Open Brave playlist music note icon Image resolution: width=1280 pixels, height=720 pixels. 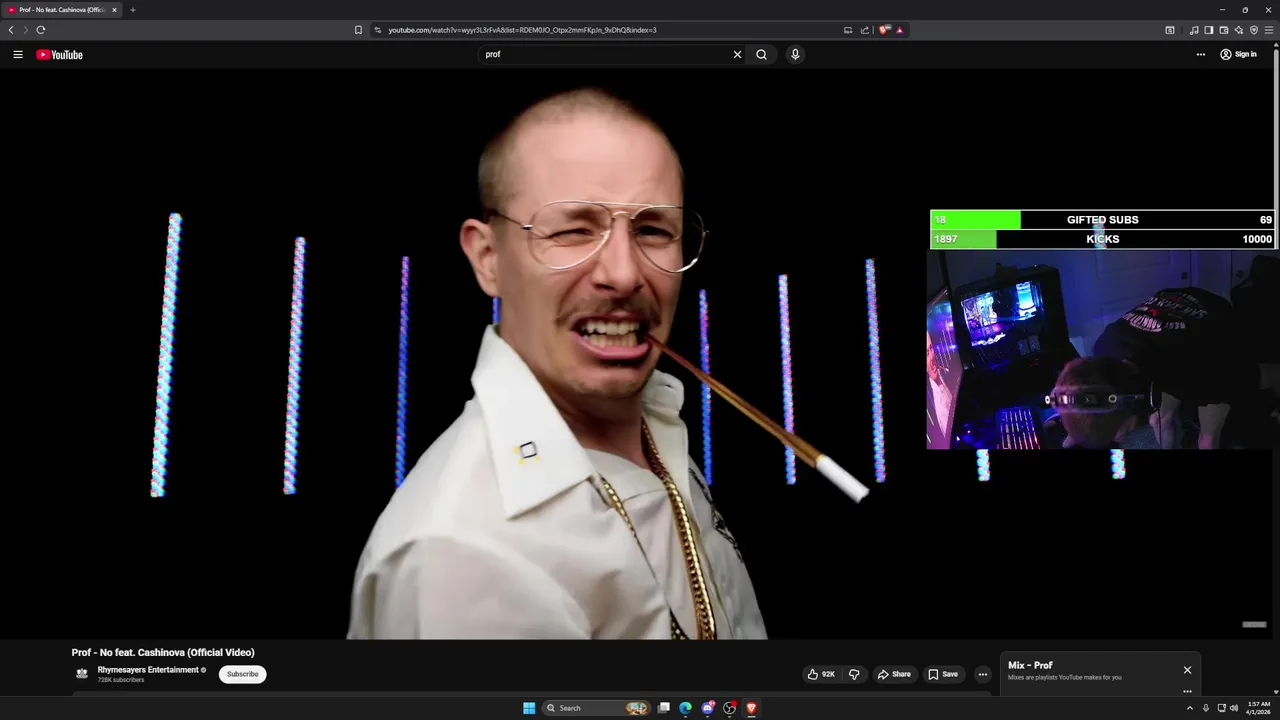[x=1194, y=30]
